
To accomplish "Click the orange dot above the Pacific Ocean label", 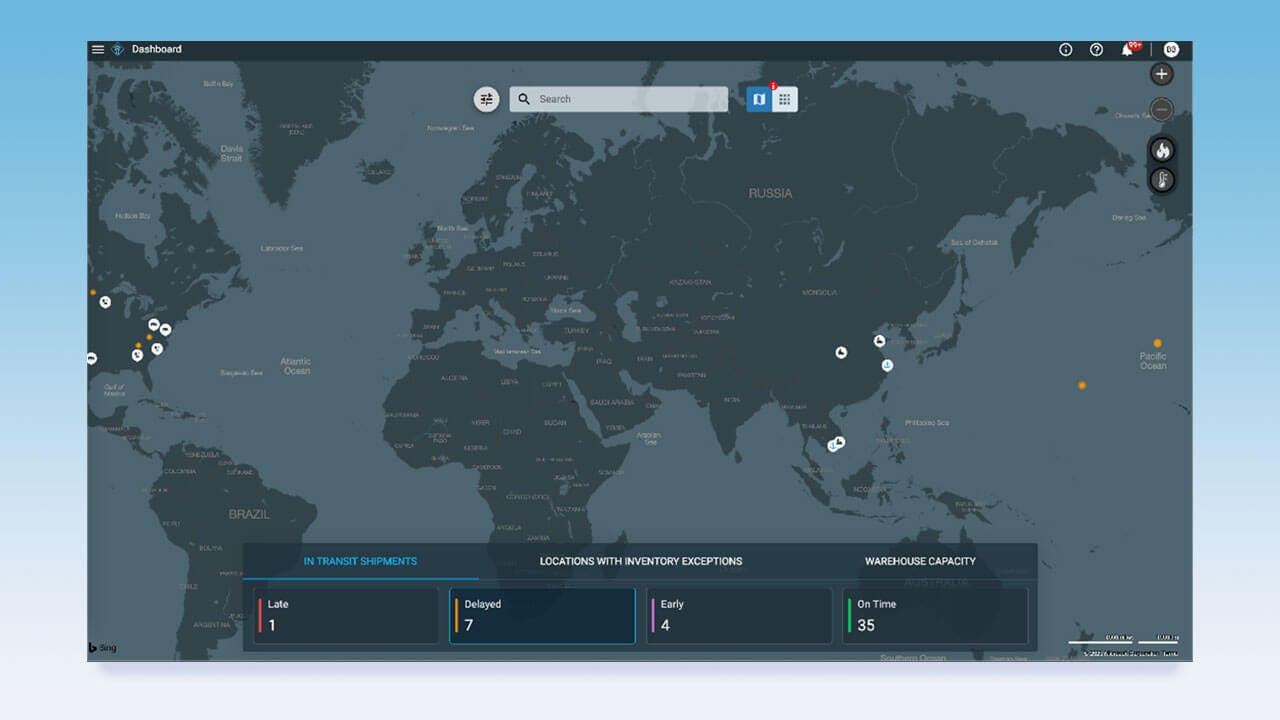I will 1157,343.
